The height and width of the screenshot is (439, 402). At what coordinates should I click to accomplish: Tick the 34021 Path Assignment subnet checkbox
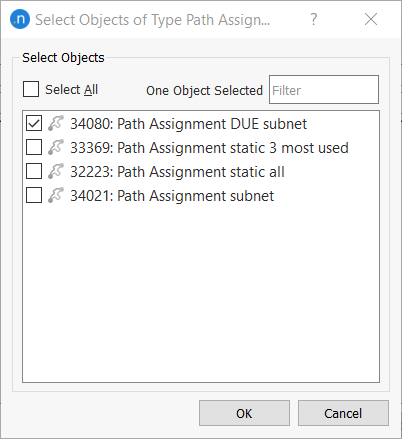click(34, 195)
